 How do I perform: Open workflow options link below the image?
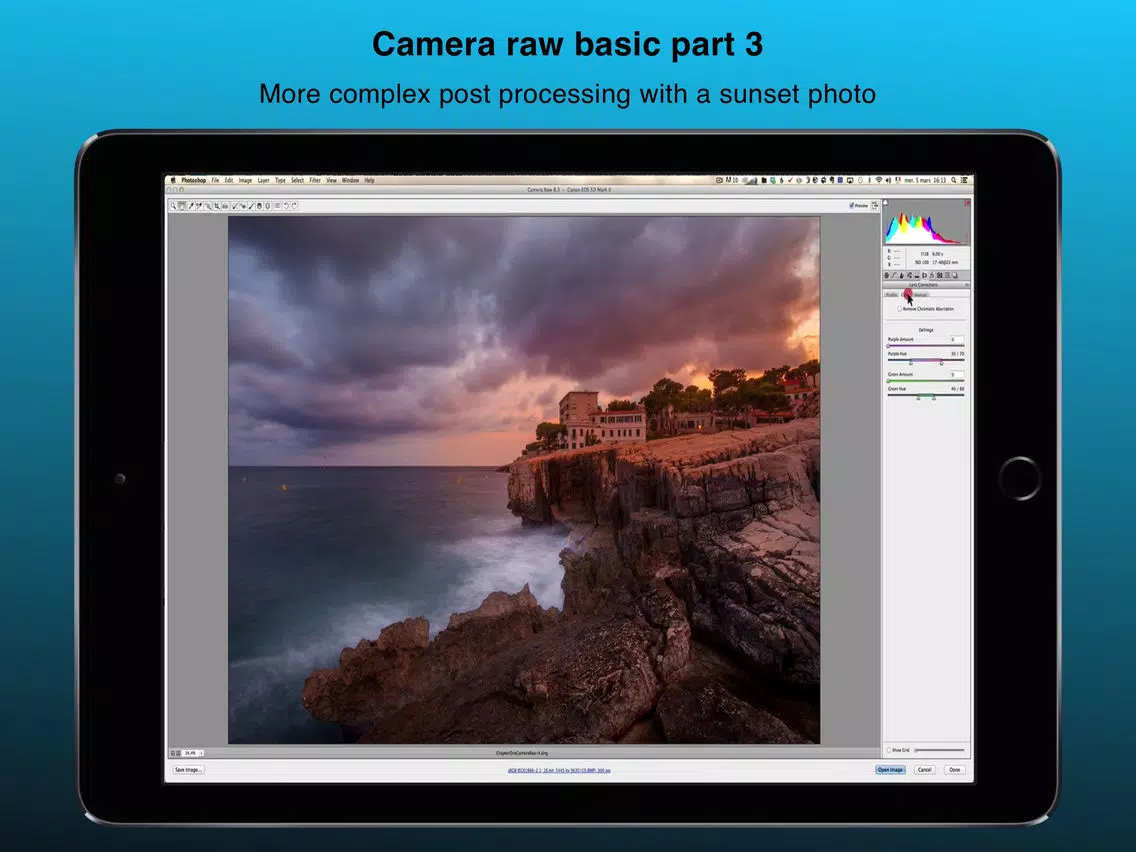(x=559, y=770)
